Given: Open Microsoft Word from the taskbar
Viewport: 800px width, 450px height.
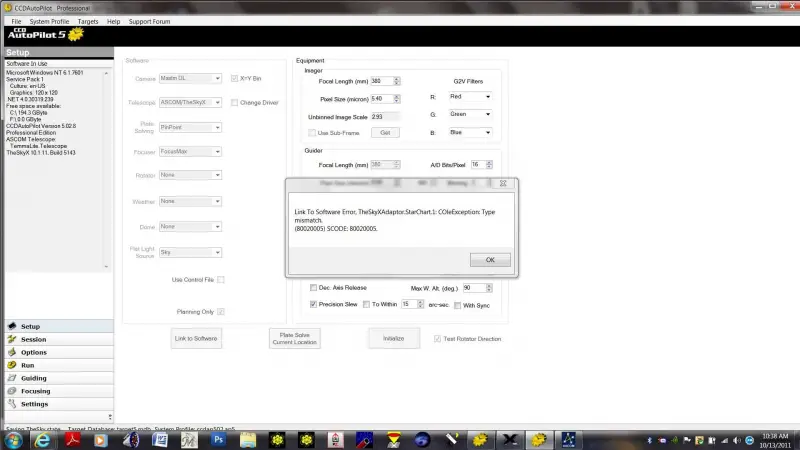Looking at the screenshot, I should [x=160, y=440].
